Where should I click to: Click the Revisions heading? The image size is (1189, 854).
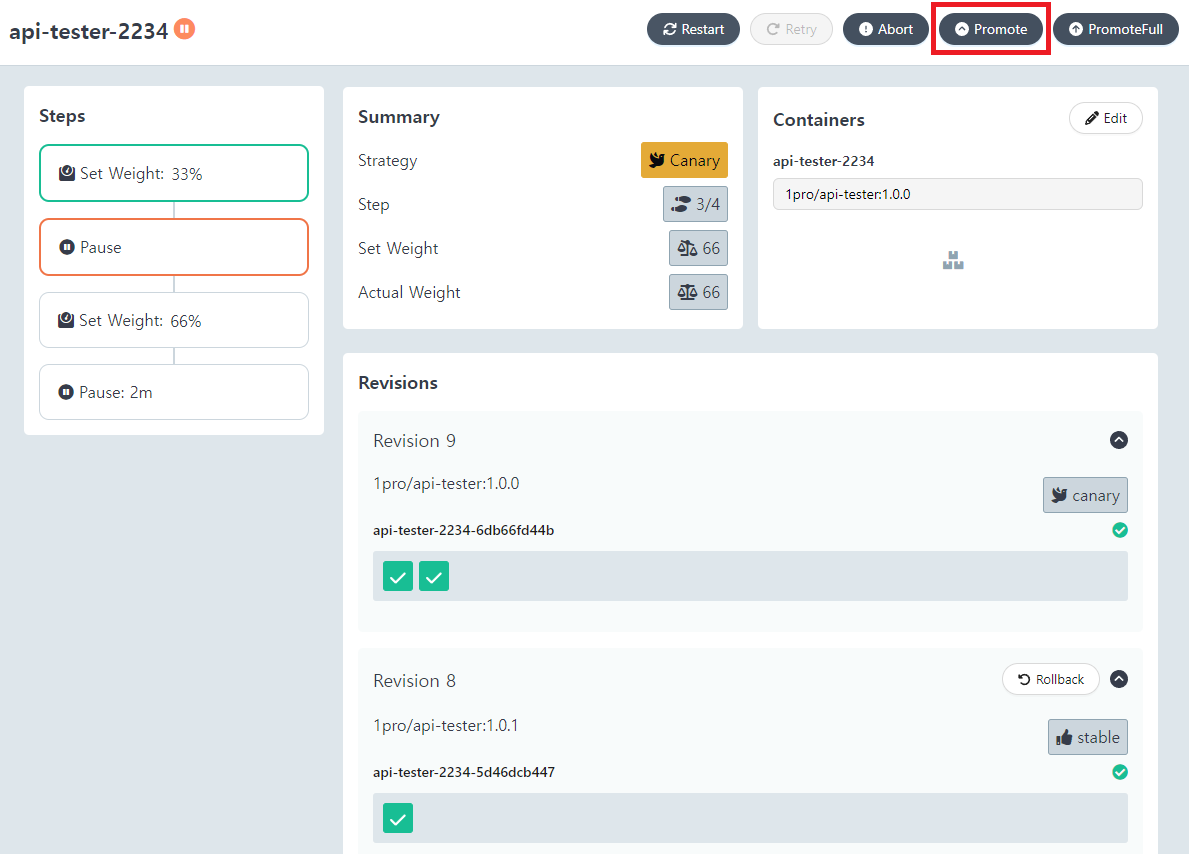[x=398, y=383]
